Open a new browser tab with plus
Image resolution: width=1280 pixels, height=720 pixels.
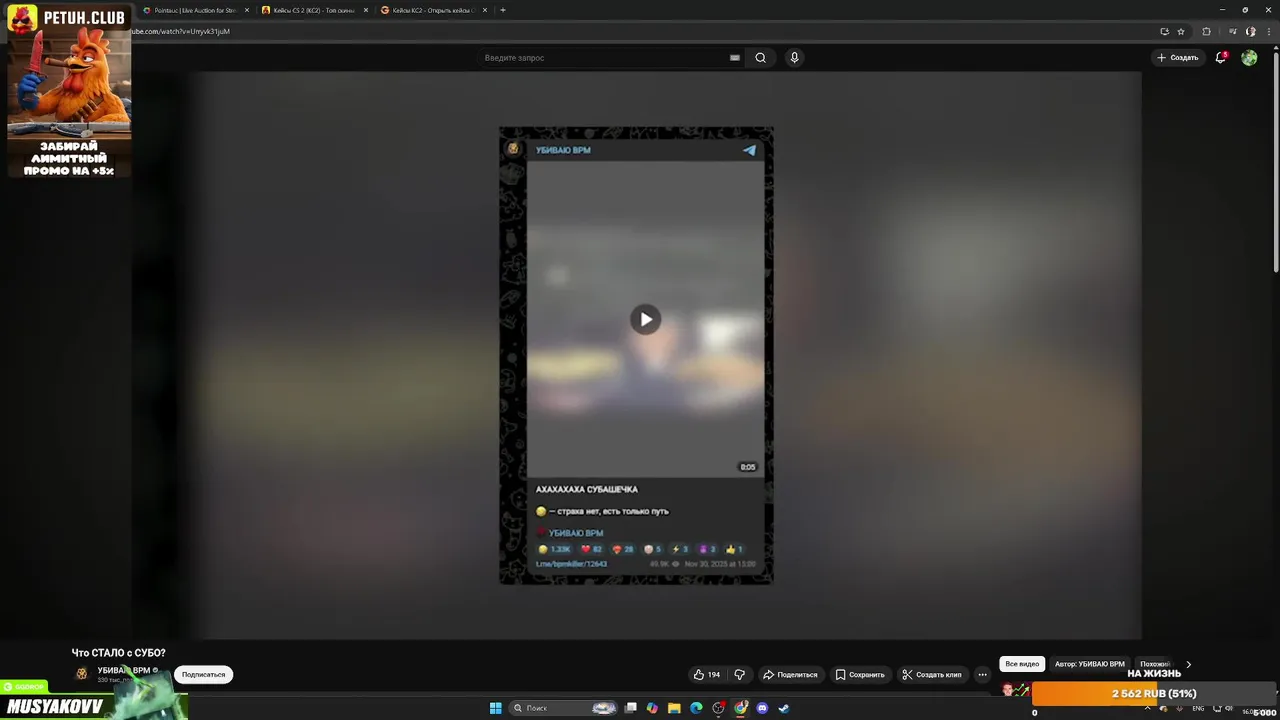click(x=503, y=10)
